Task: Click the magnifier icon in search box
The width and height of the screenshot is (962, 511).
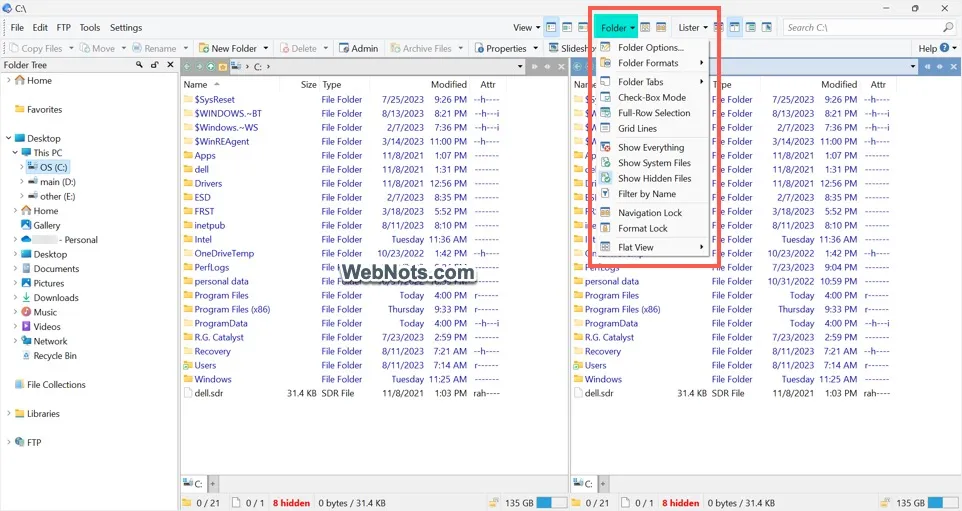Action: [x=948, y=28]
